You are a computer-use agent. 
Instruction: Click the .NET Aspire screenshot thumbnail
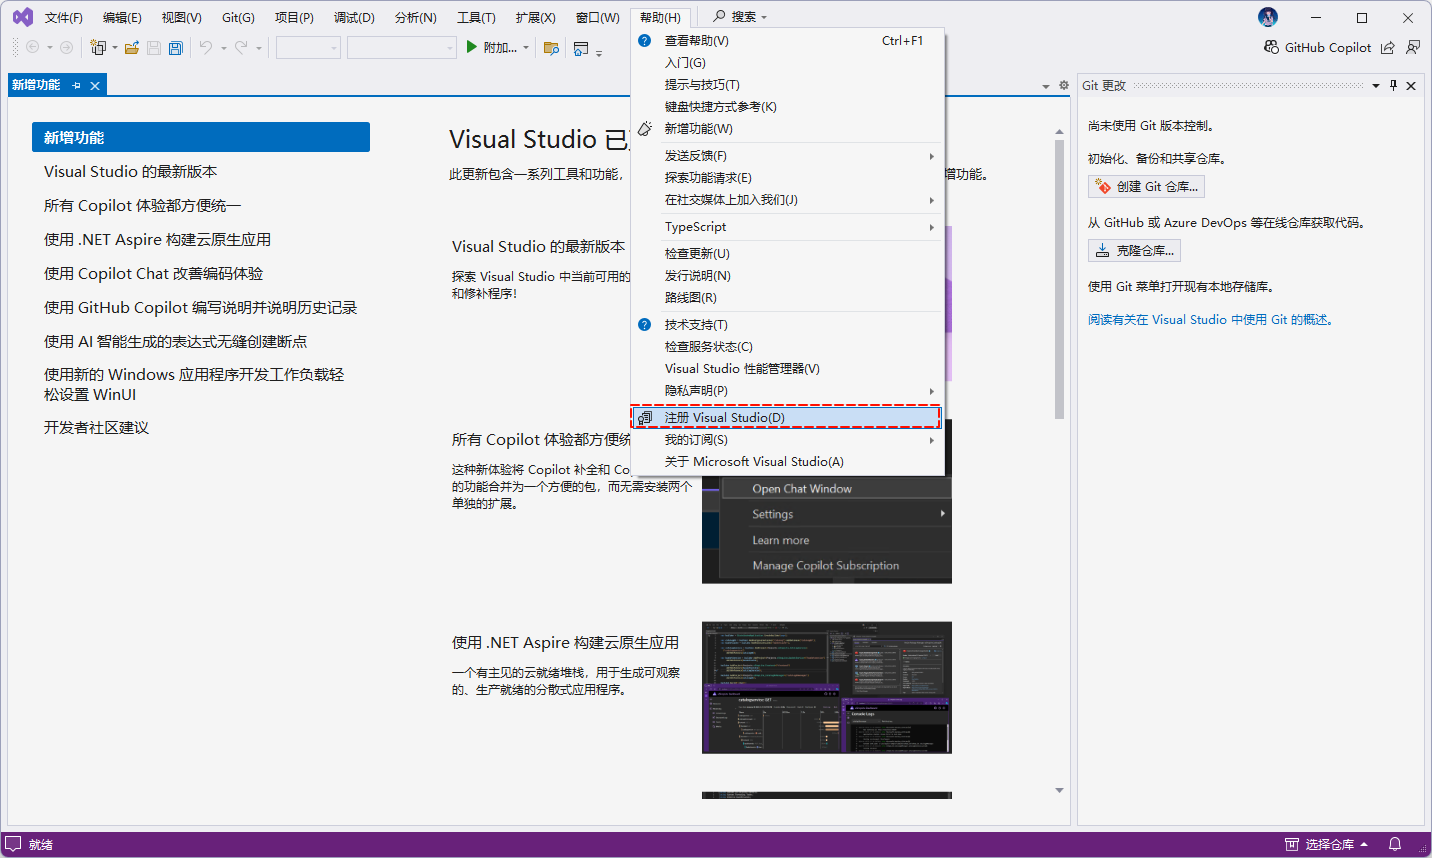[x=826, y=687]
